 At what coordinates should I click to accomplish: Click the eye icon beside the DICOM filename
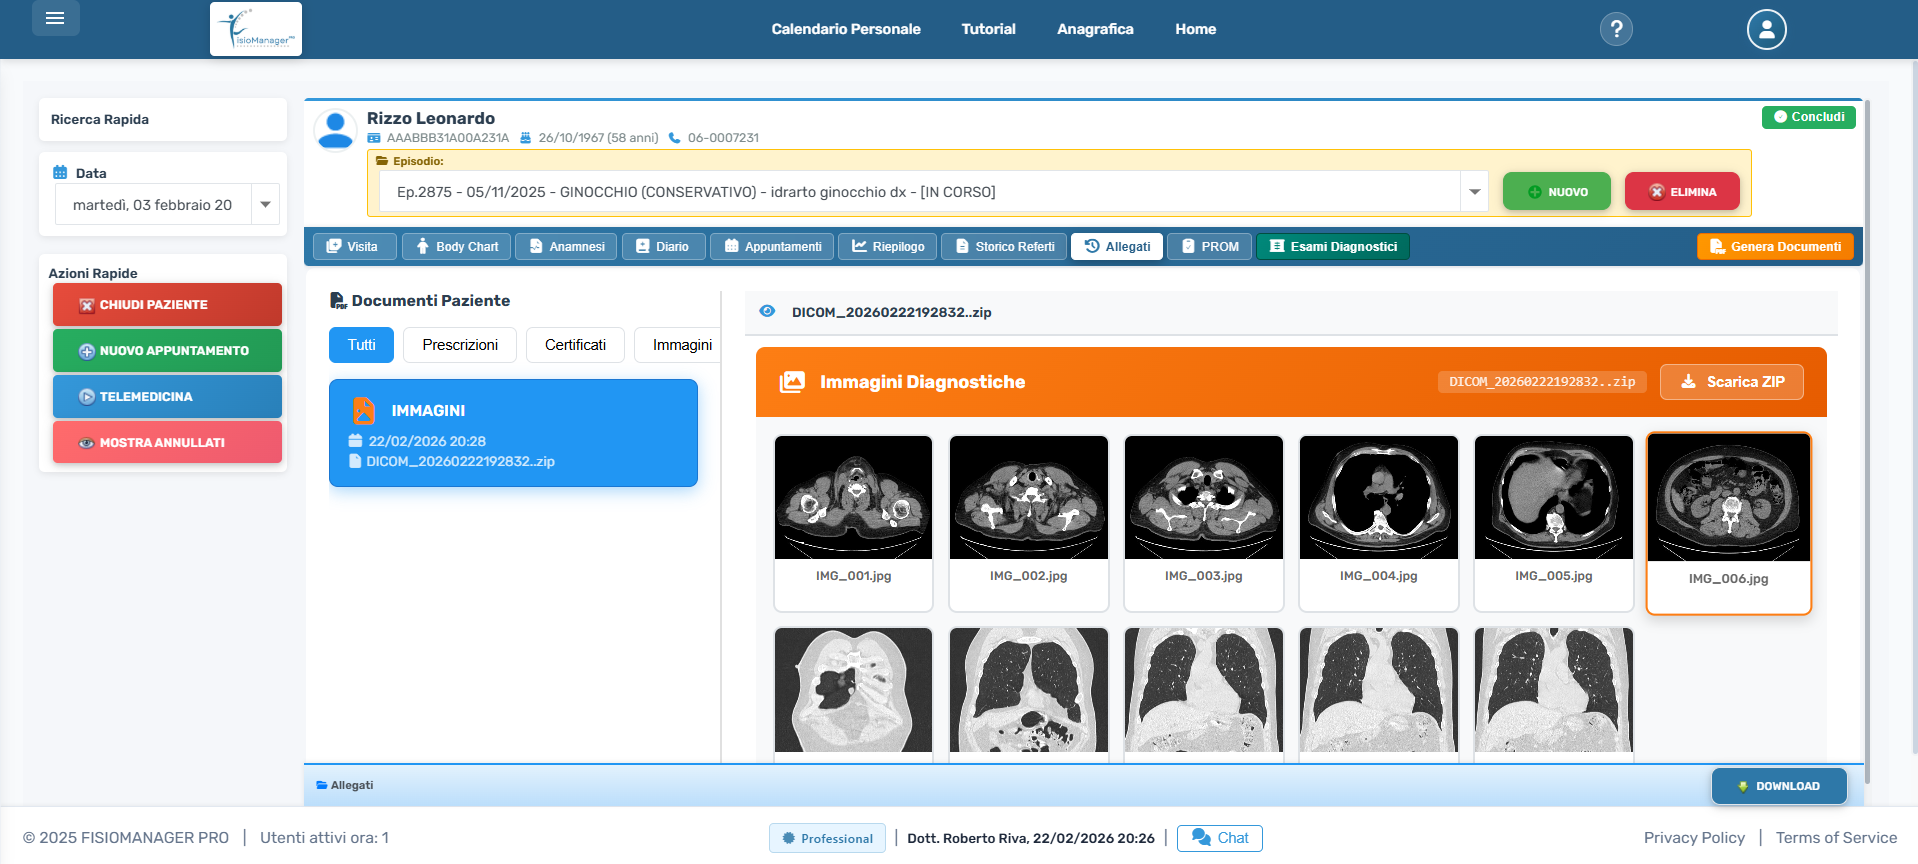767,311
